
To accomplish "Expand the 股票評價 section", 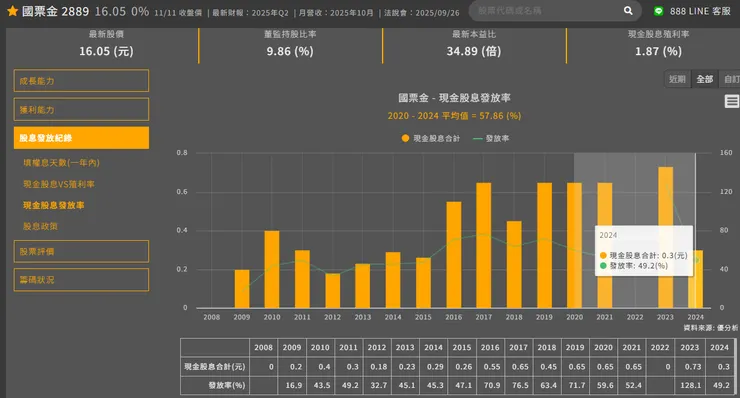I will [81, 251].
